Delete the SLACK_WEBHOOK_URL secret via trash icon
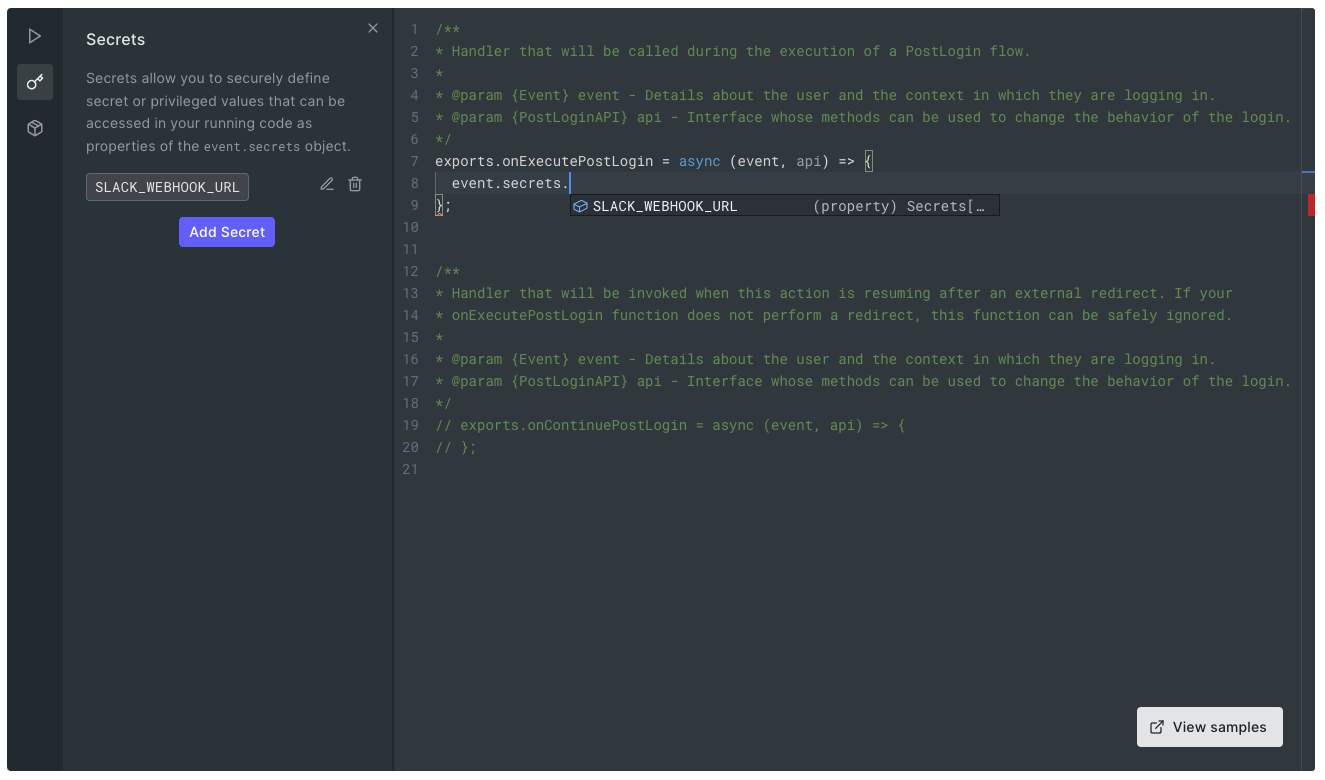 [x=355, y=184]
